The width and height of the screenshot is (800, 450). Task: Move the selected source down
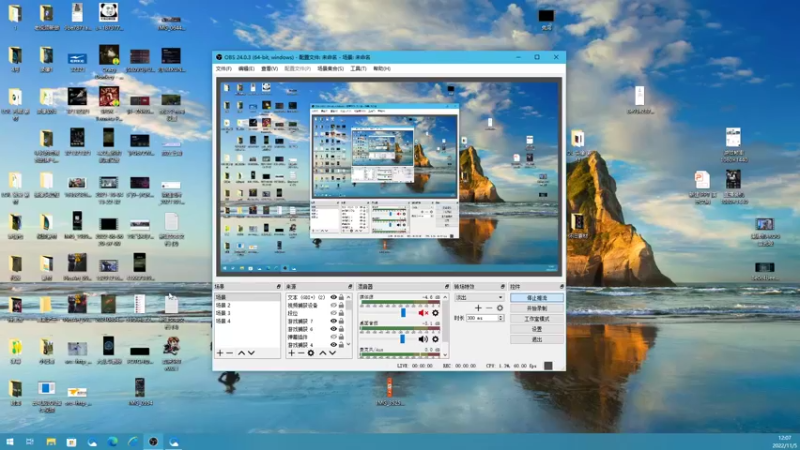[332, 353]
